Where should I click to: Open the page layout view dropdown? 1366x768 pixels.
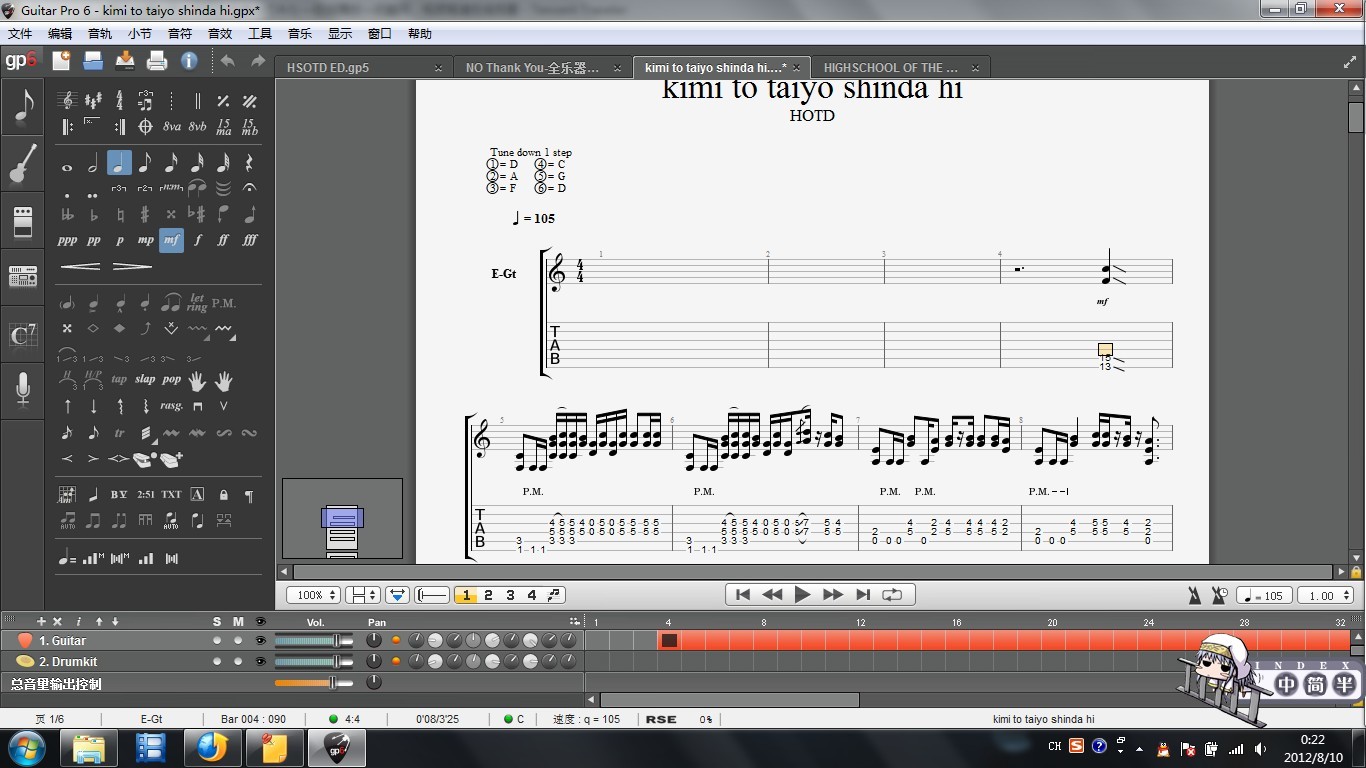point(362,595)
